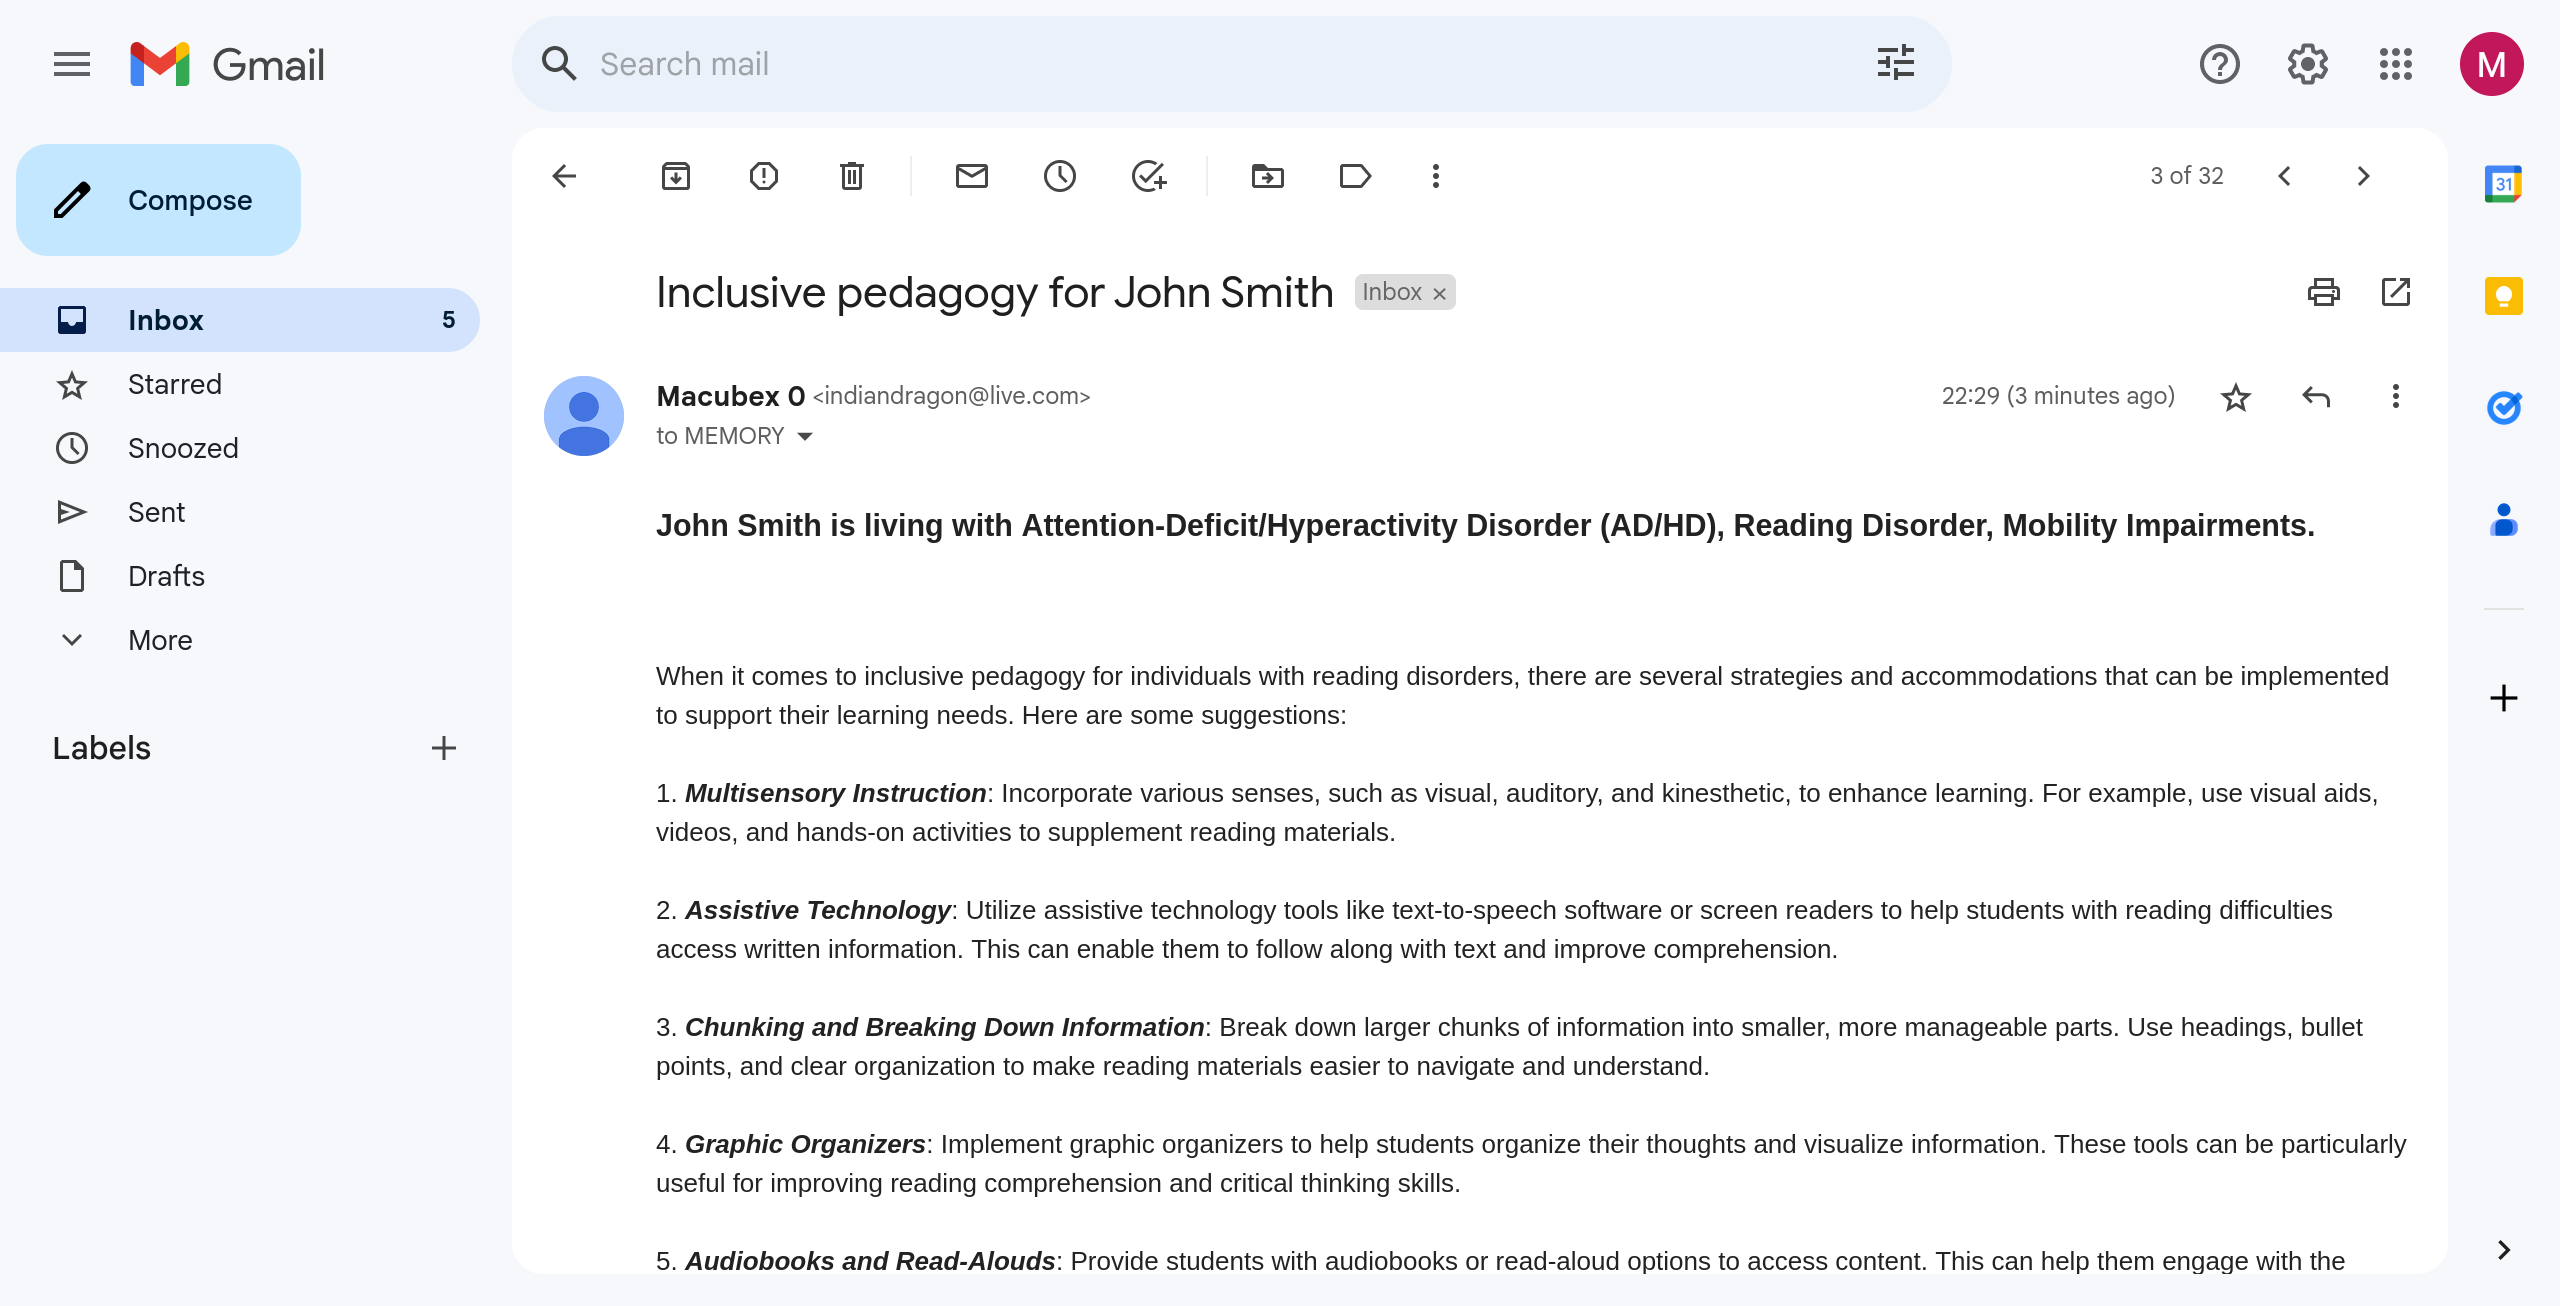Print the email conversation
Viewport: 2560px width, 1306px height.
click(x=2323, y=292)
